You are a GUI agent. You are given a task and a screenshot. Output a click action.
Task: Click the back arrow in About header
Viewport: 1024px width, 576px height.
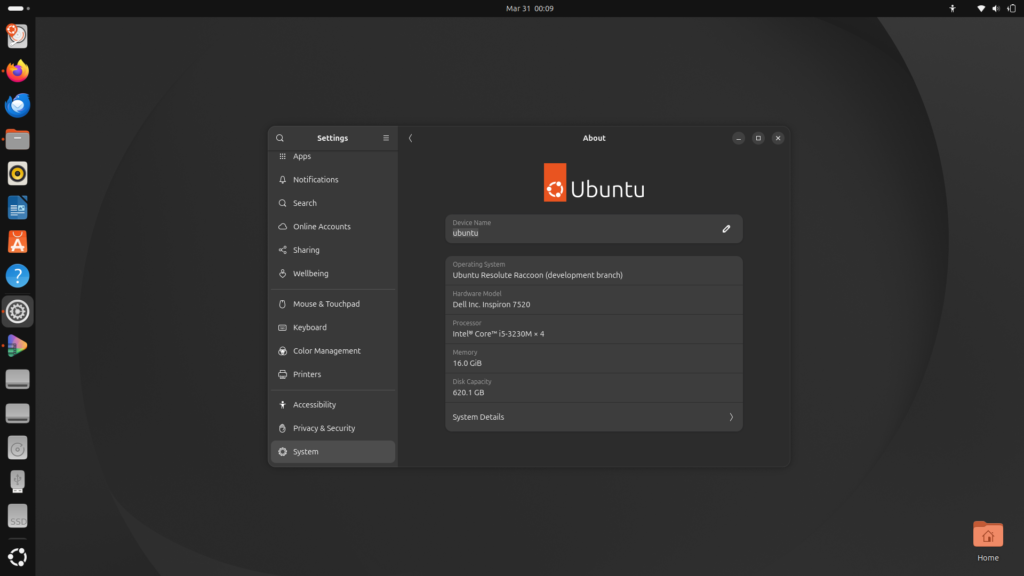click(410, 138)
